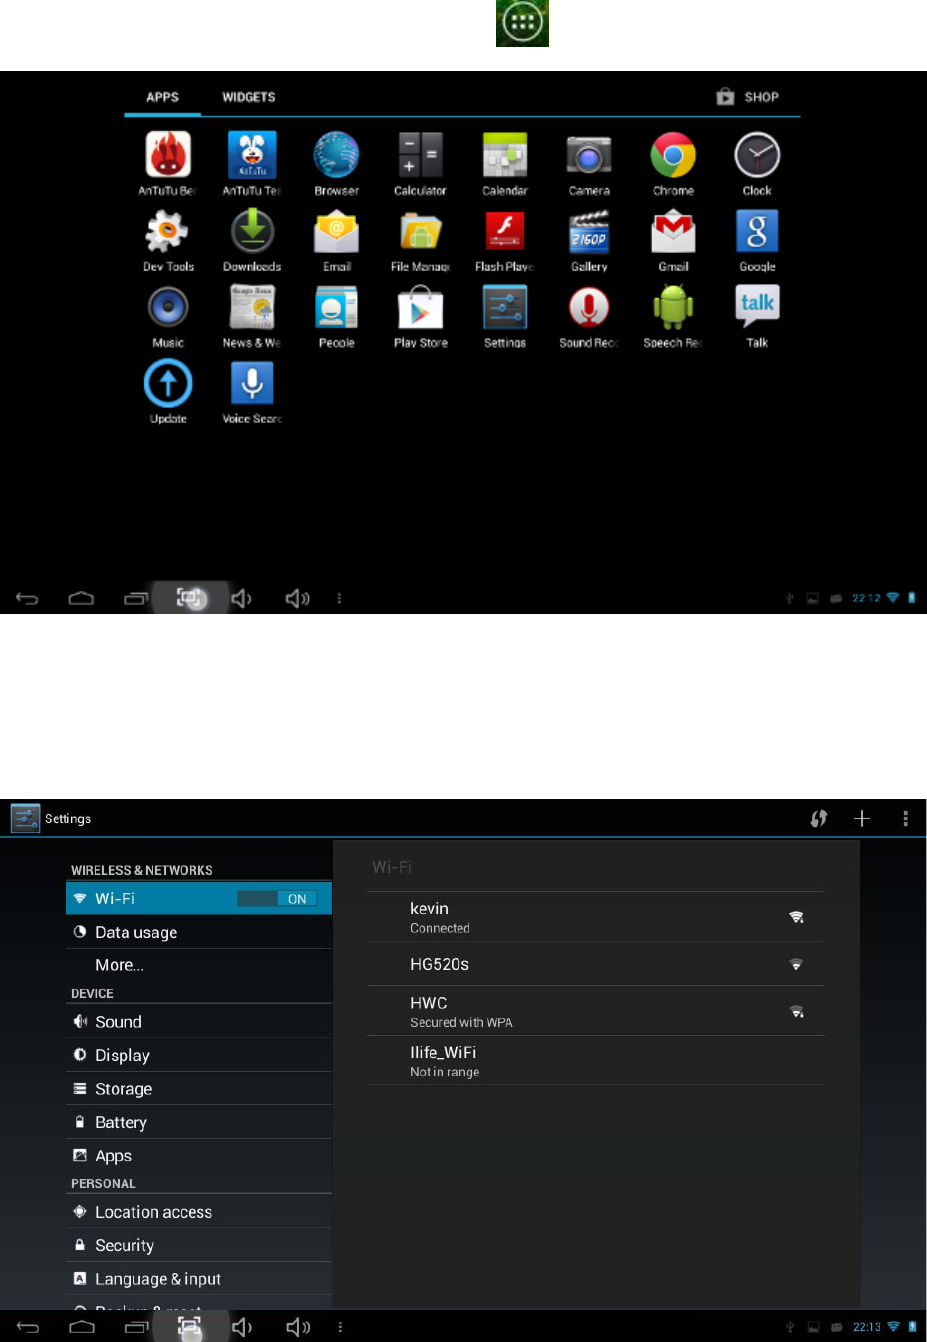927x1342 pixels.
Task: Open the clock status area showing 22:13
Action: [867, 1327]
